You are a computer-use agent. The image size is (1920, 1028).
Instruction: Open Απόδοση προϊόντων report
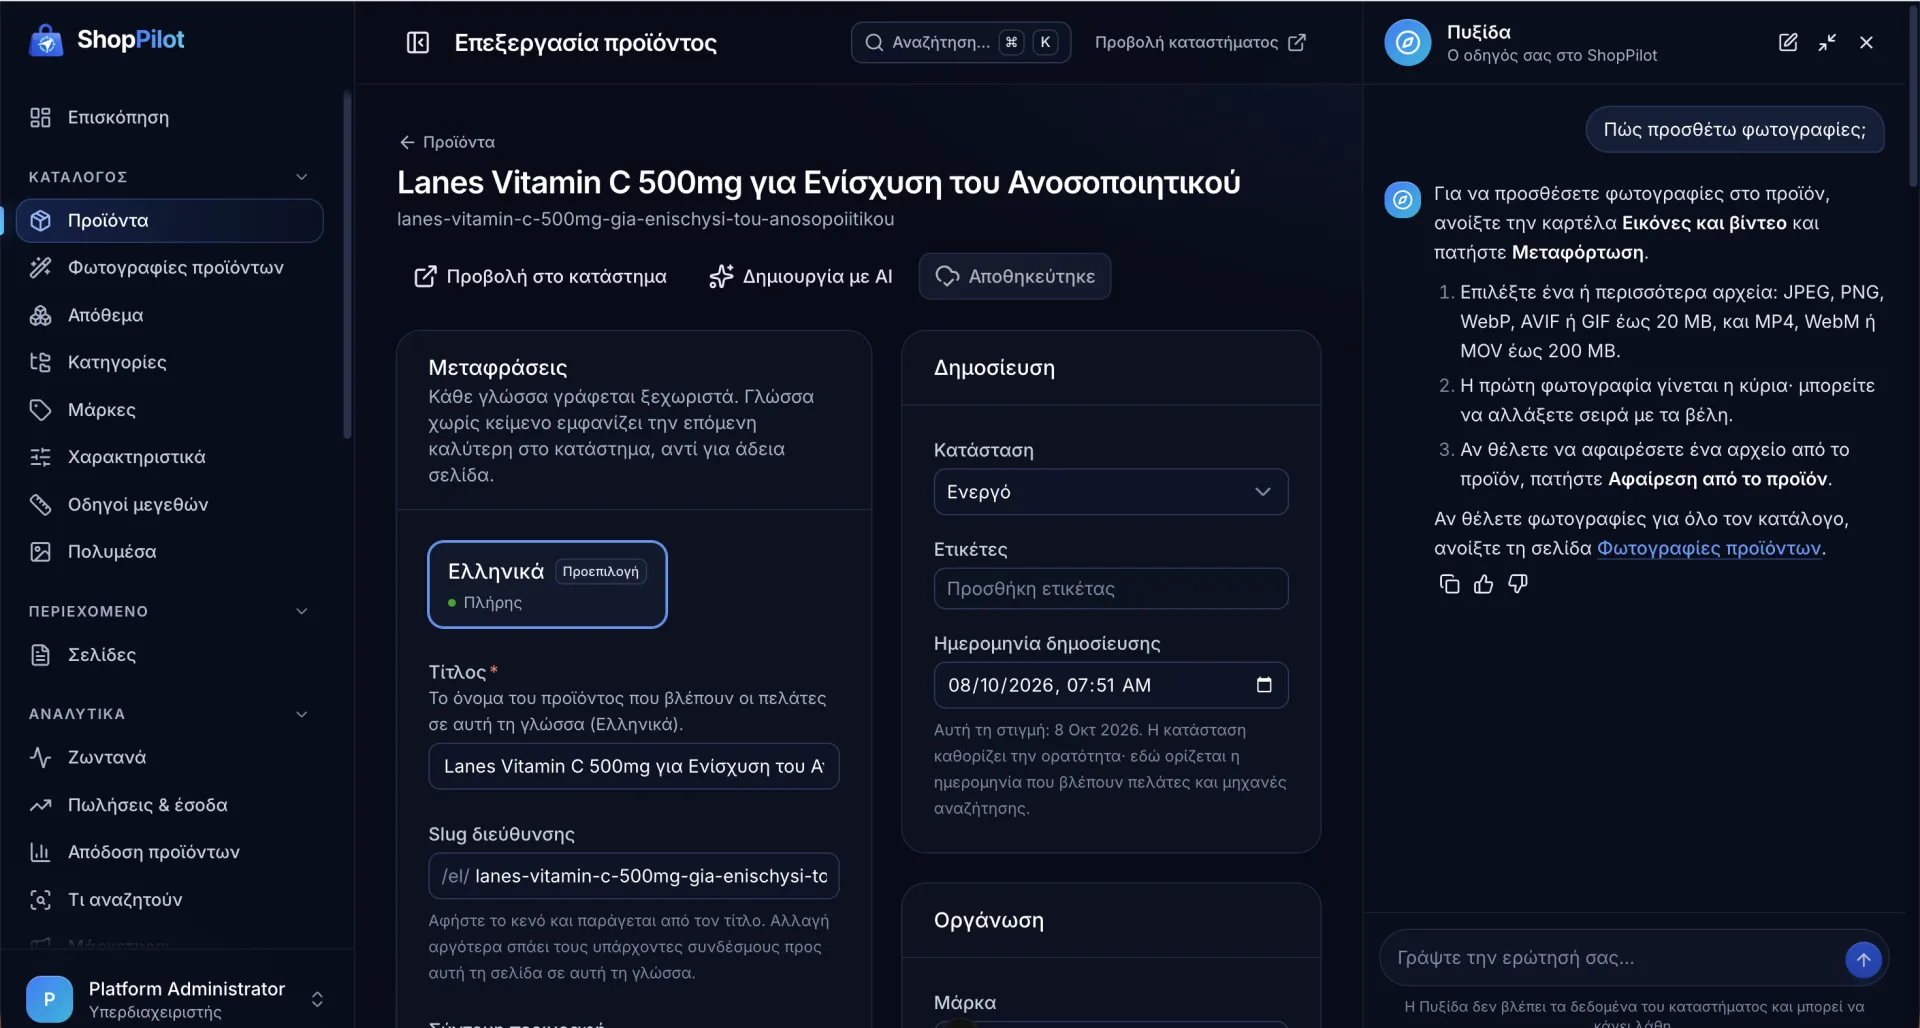pos(170,852)
